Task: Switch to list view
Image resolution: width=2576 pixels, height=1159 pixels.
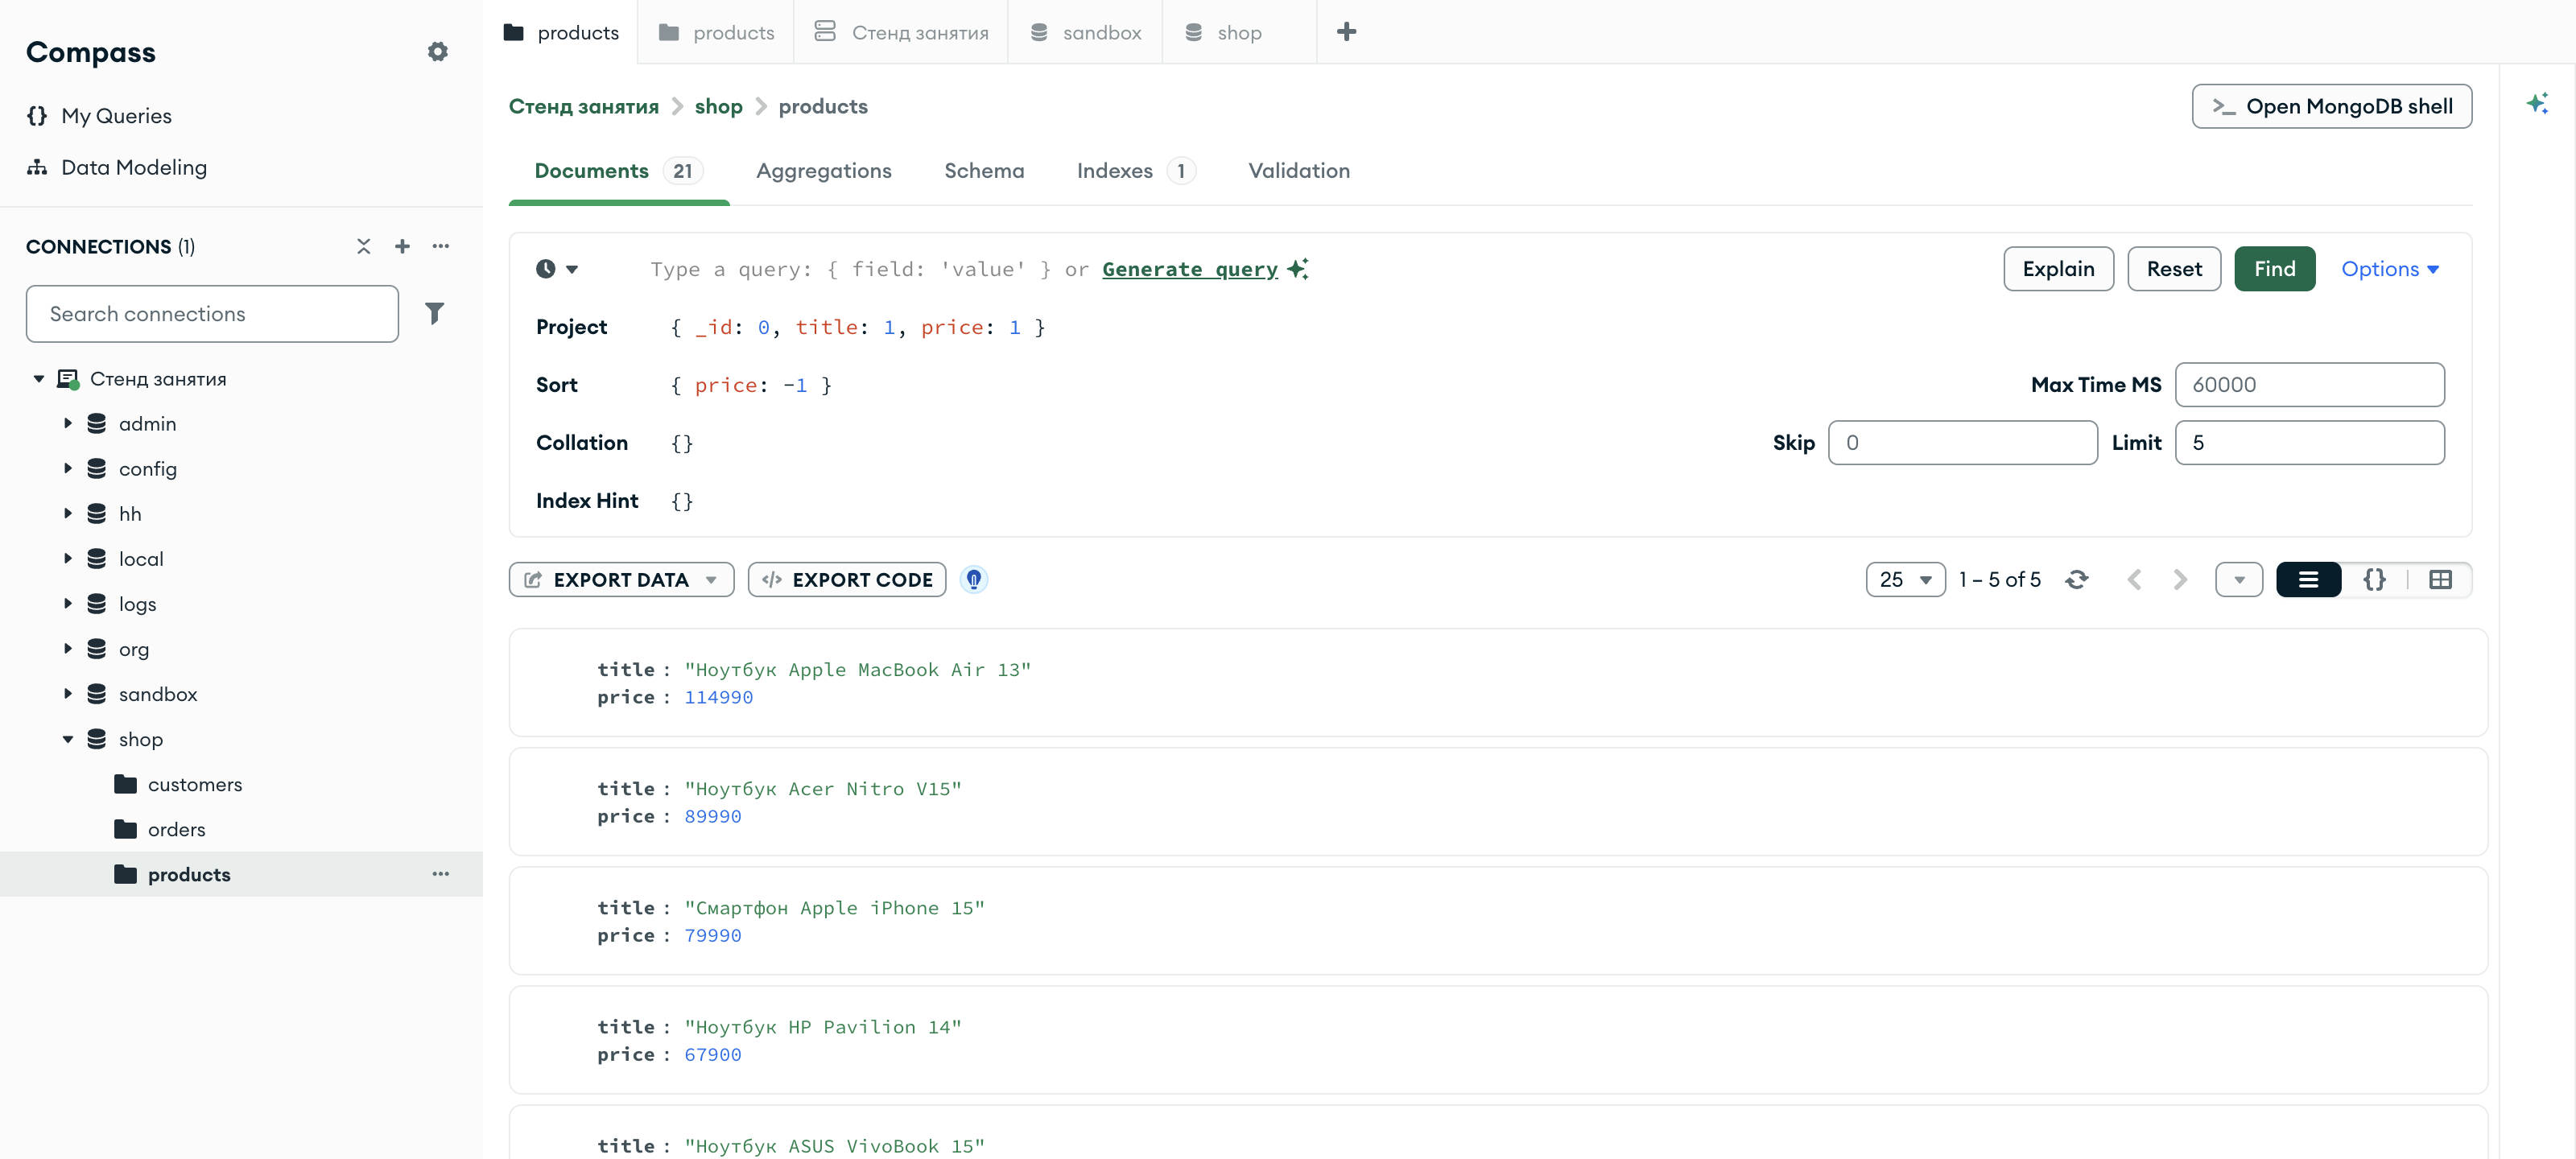Action: coord(2309,580)
